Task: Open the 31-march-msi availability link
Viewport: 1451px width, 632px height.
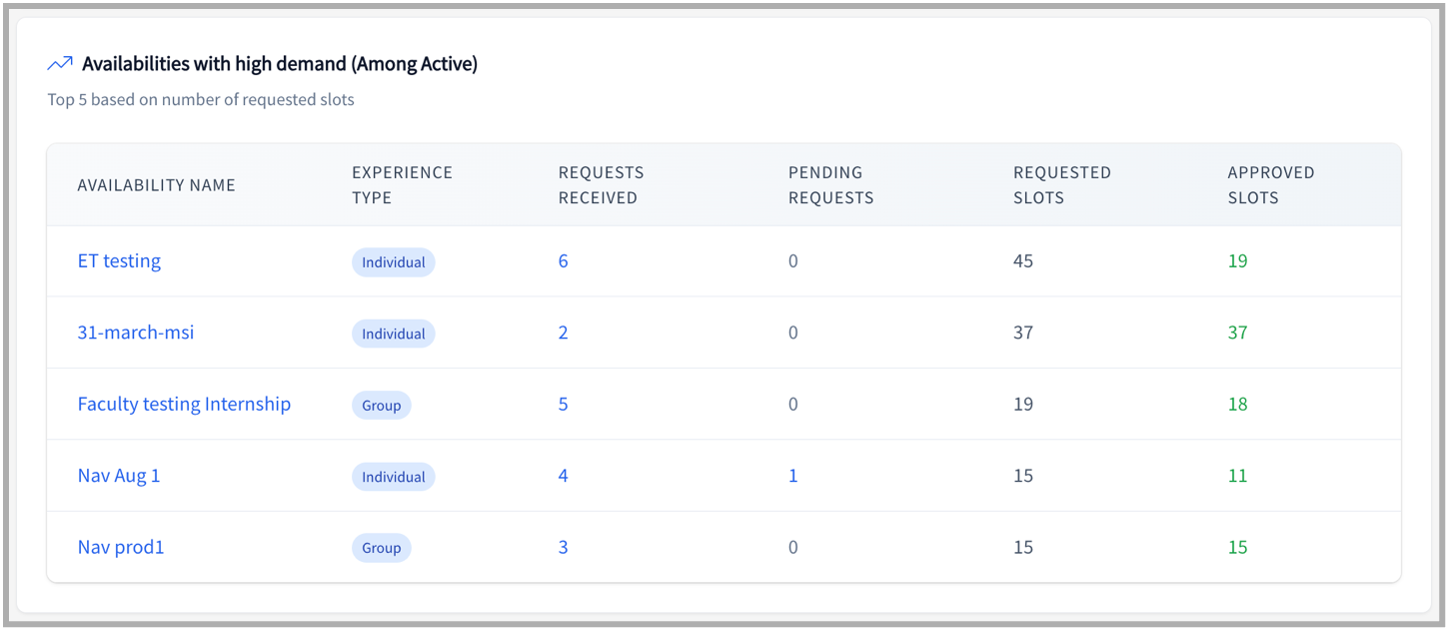Action: point(136,332)
